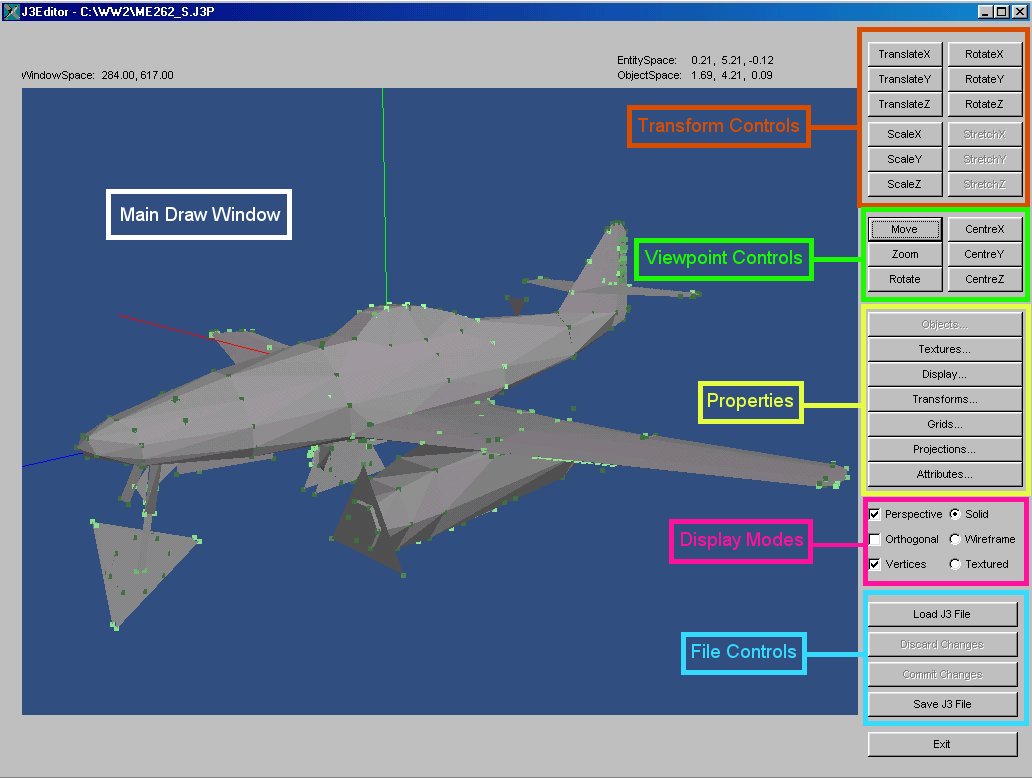
Task: Activate the ScaleY button
Action: coord(904,159)
